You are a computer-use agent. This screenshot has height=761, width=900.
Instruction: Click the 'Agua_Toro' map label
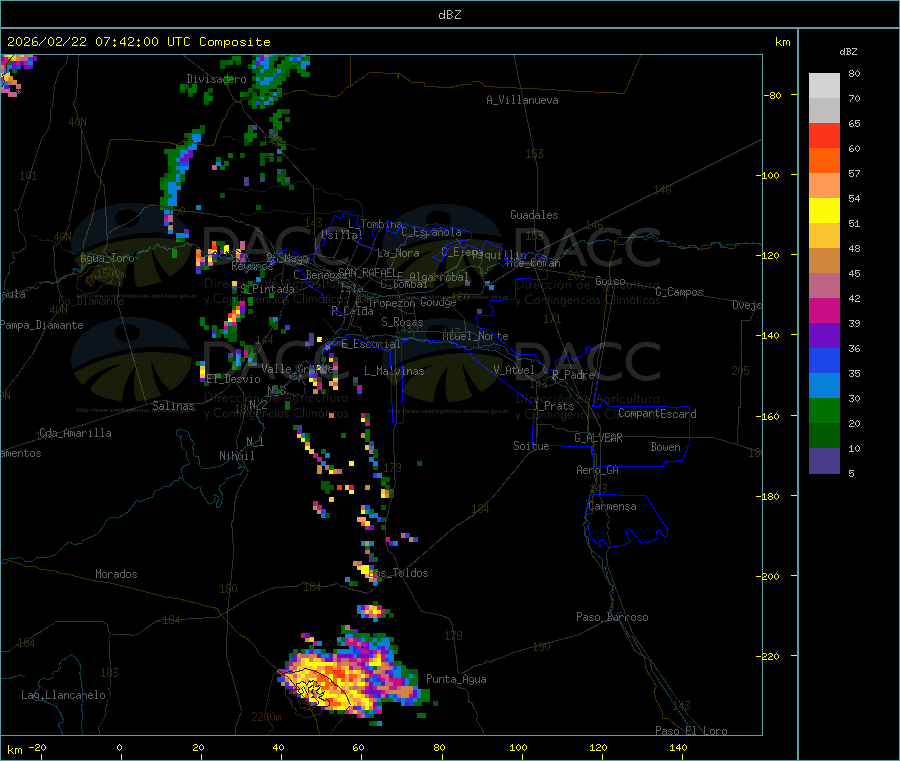(107, 258)
